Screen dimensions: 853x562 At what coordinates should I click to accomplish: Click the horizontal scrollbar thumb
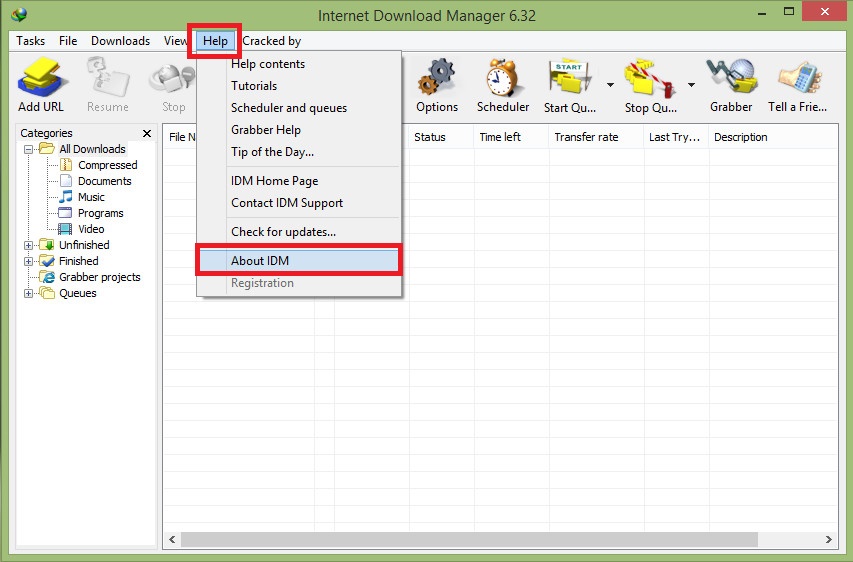pyautogui.click(x=469, y=539)
